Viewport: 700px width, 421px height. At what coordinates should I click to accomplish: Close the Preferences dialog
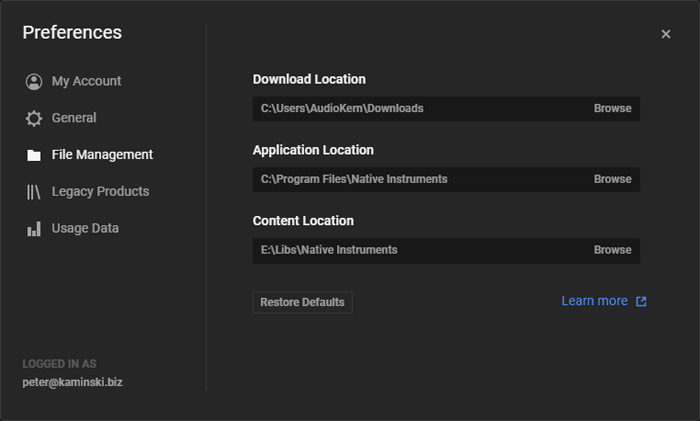point(666,34)
